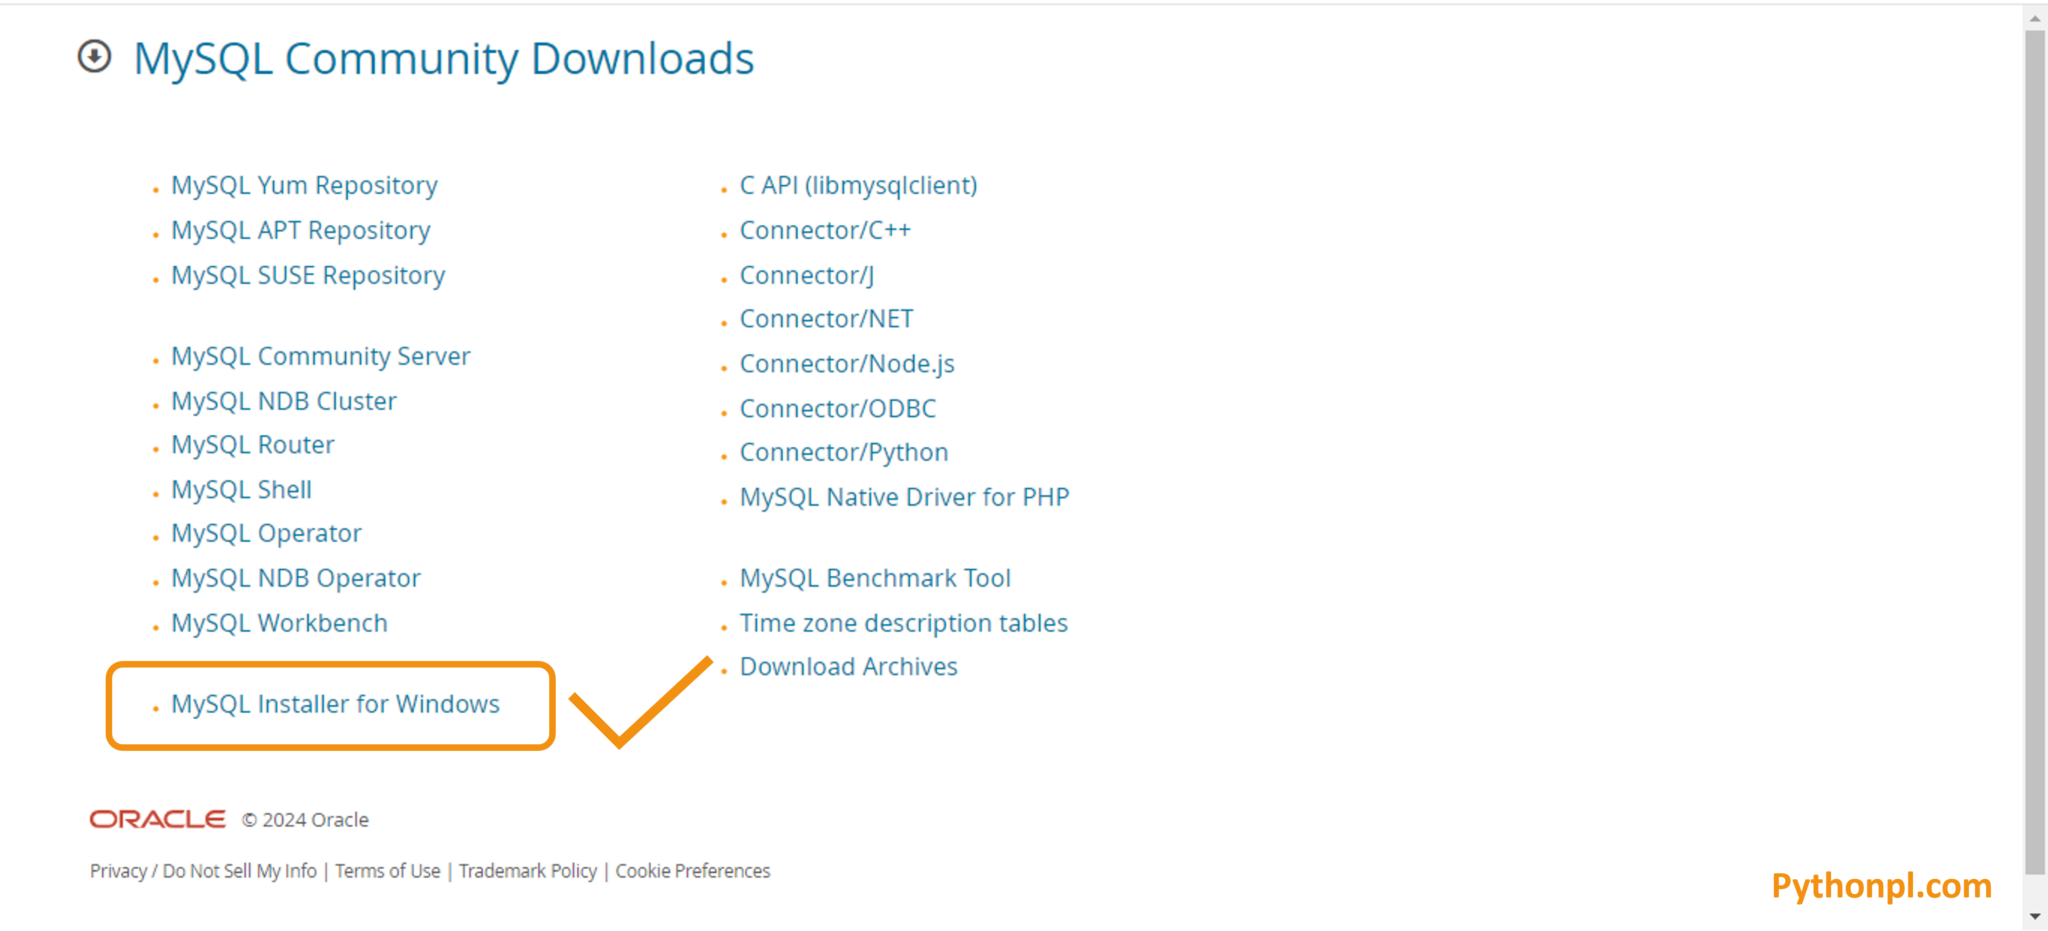
Task: Open MySQL Installer for Windows
Action: [x=335, y=704]
